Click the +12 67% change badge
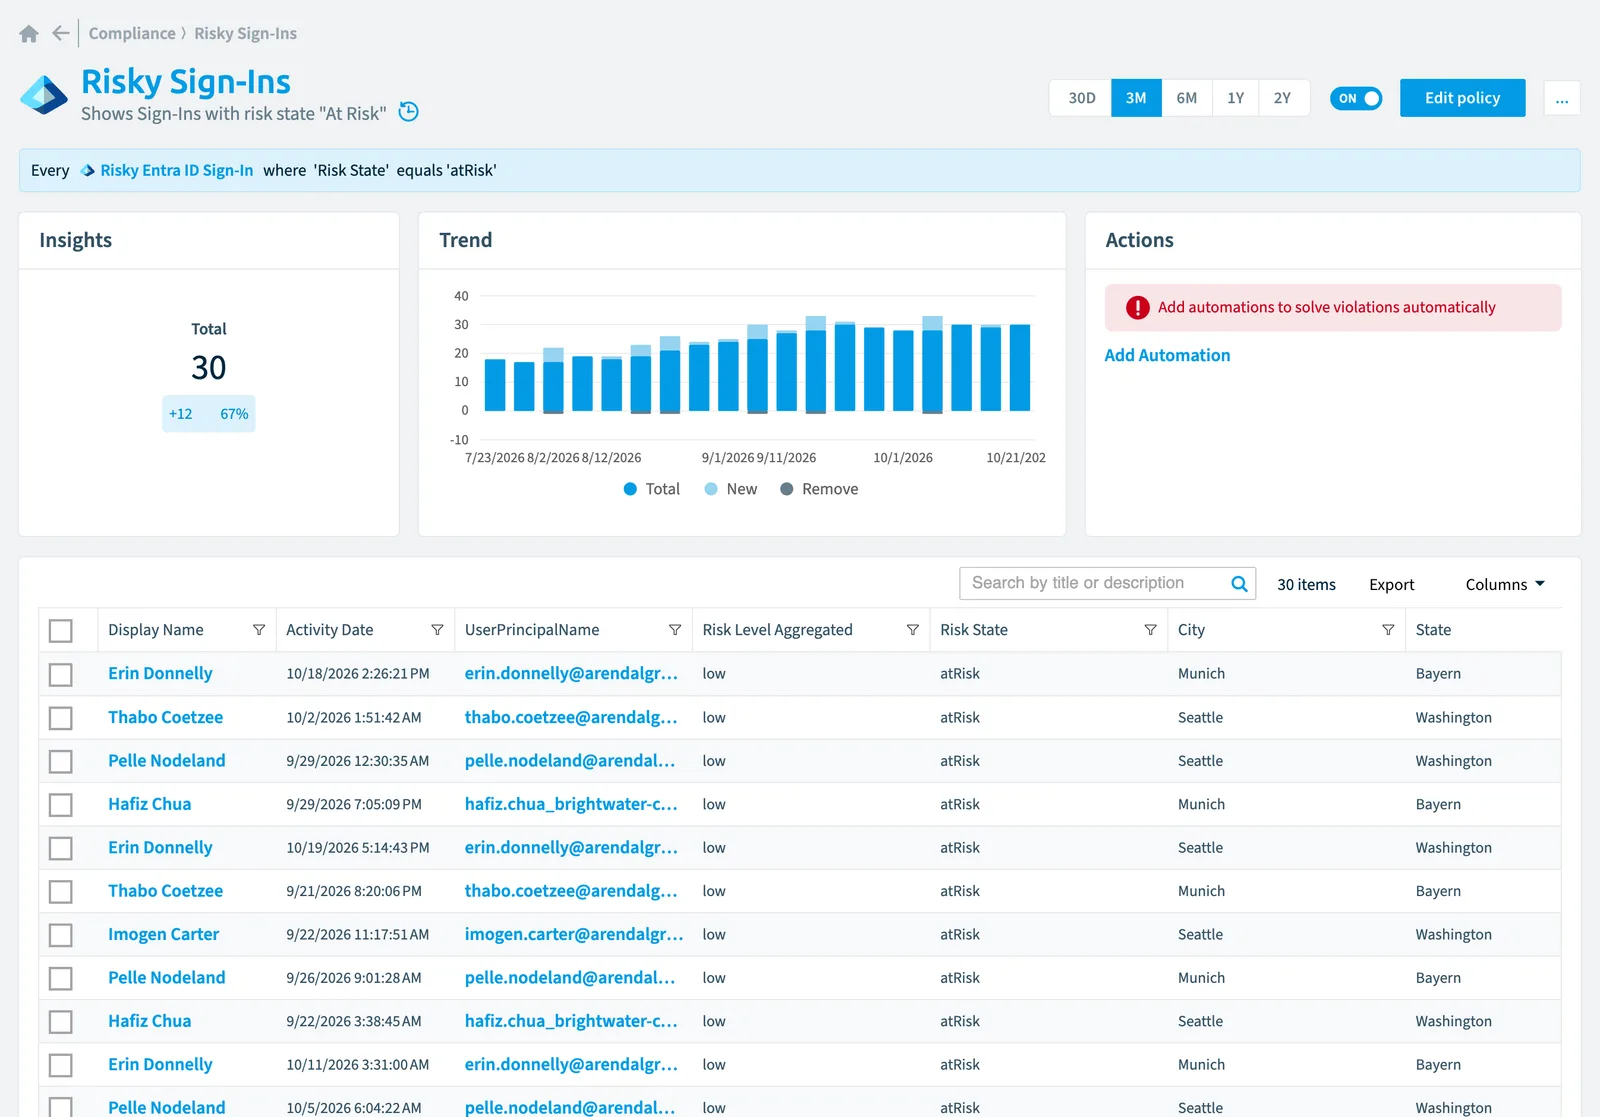This screenshot has width=1600, height=1117. pos(209,414)
